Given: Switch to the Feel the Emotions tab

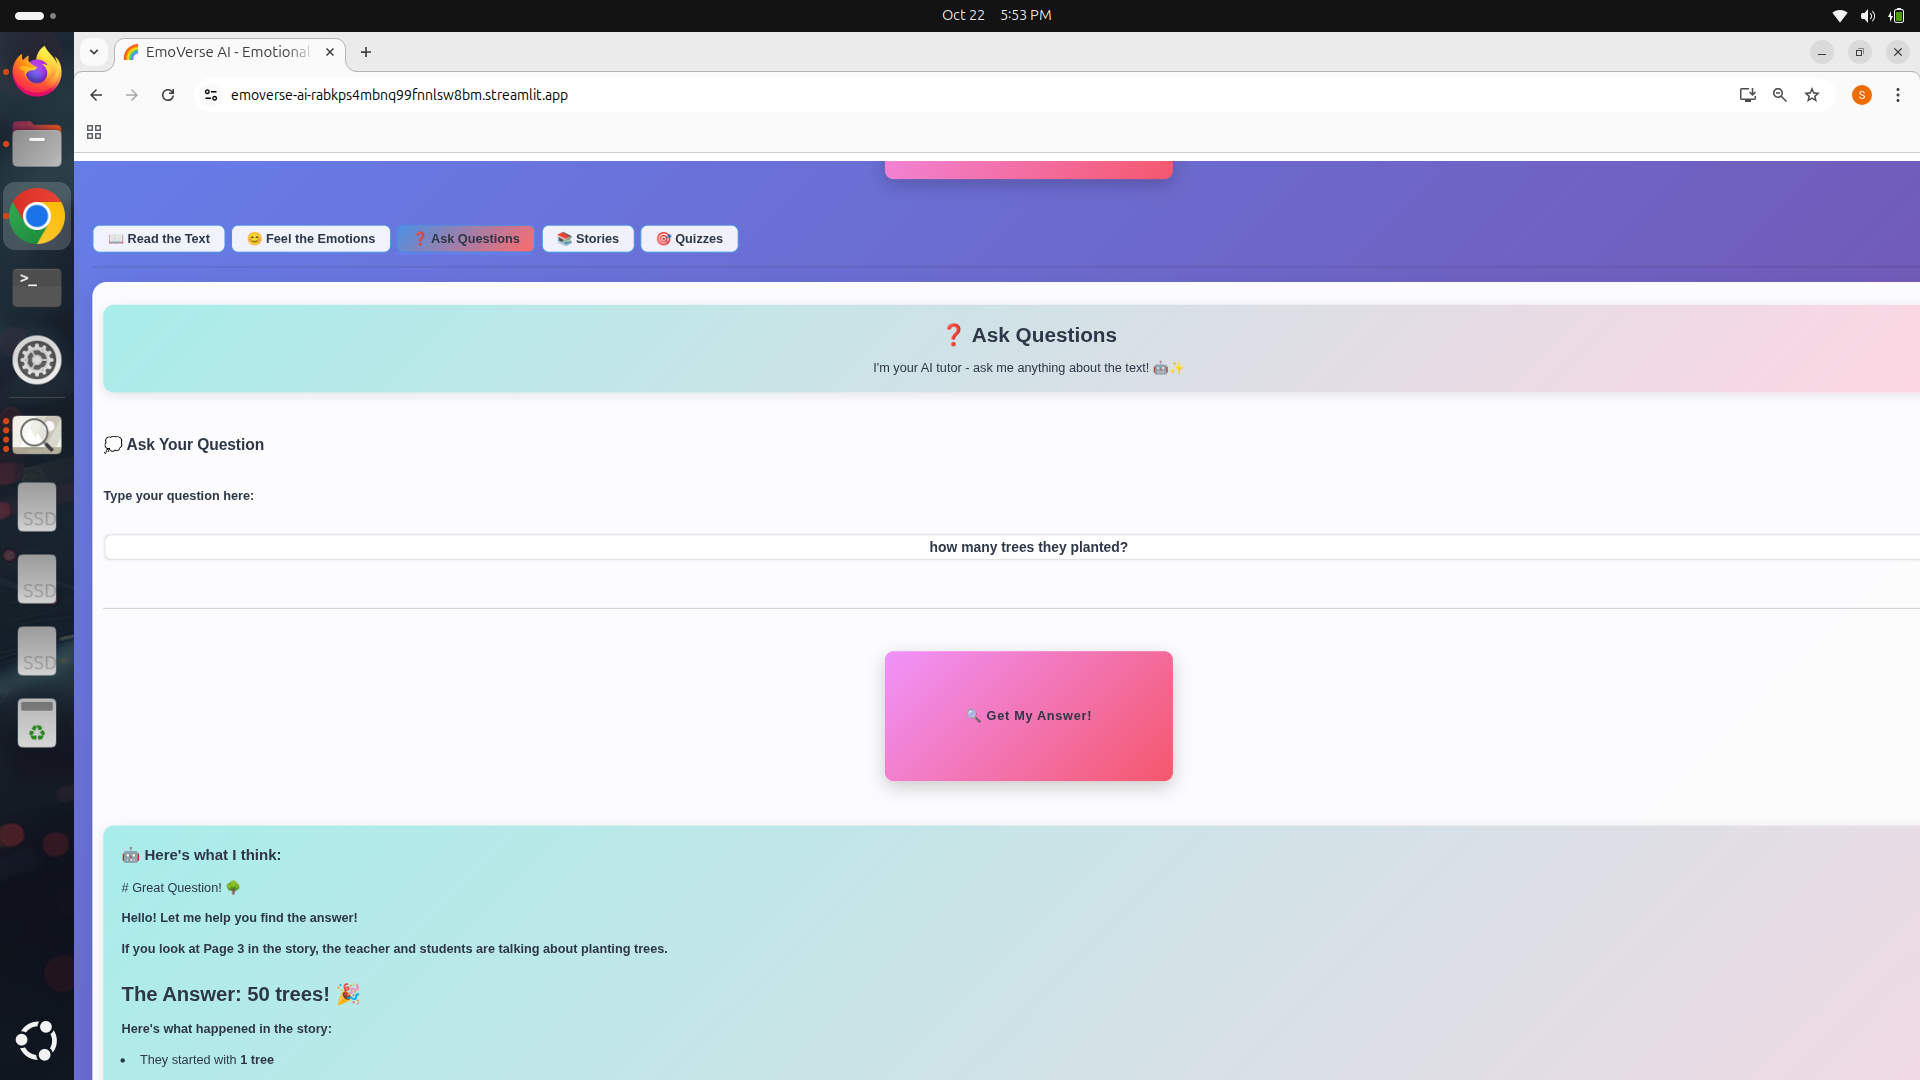Looking at the screenshot, I should (311, 239).
